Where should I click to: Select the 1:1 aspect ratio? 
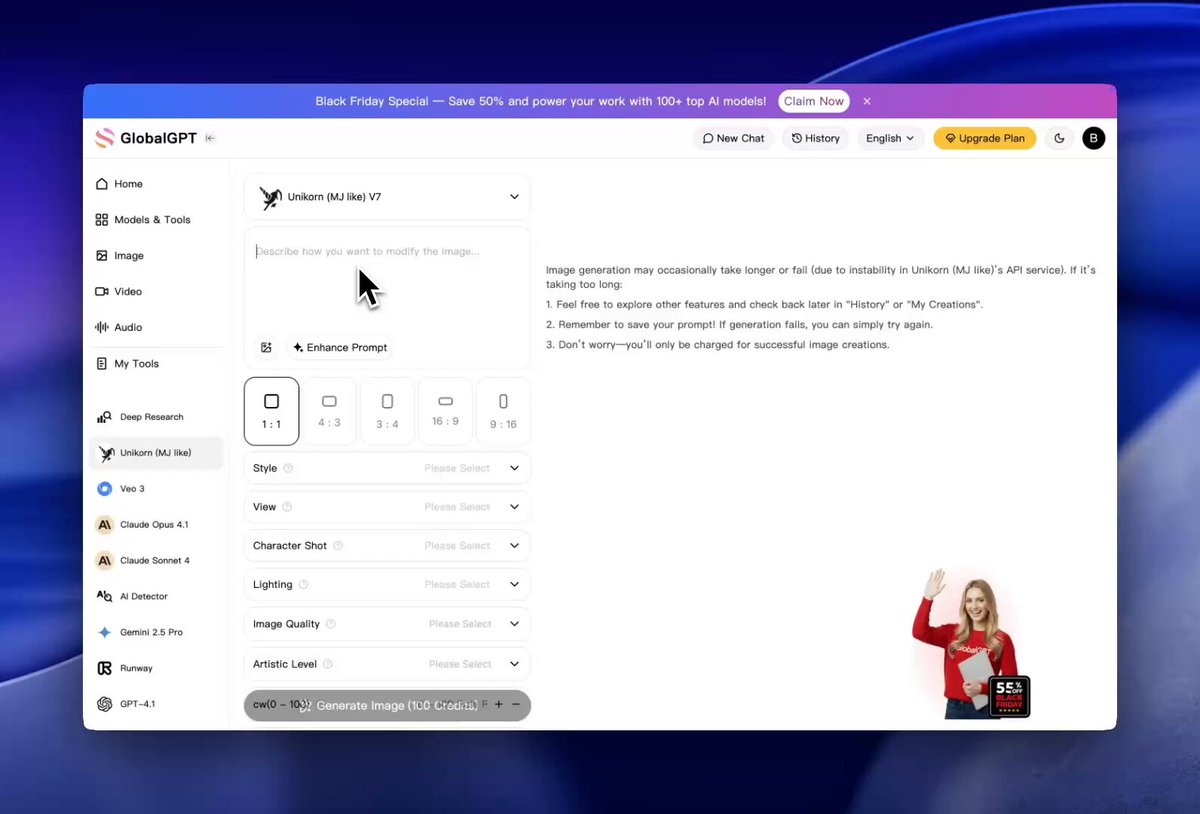click(x=271, y=411)
